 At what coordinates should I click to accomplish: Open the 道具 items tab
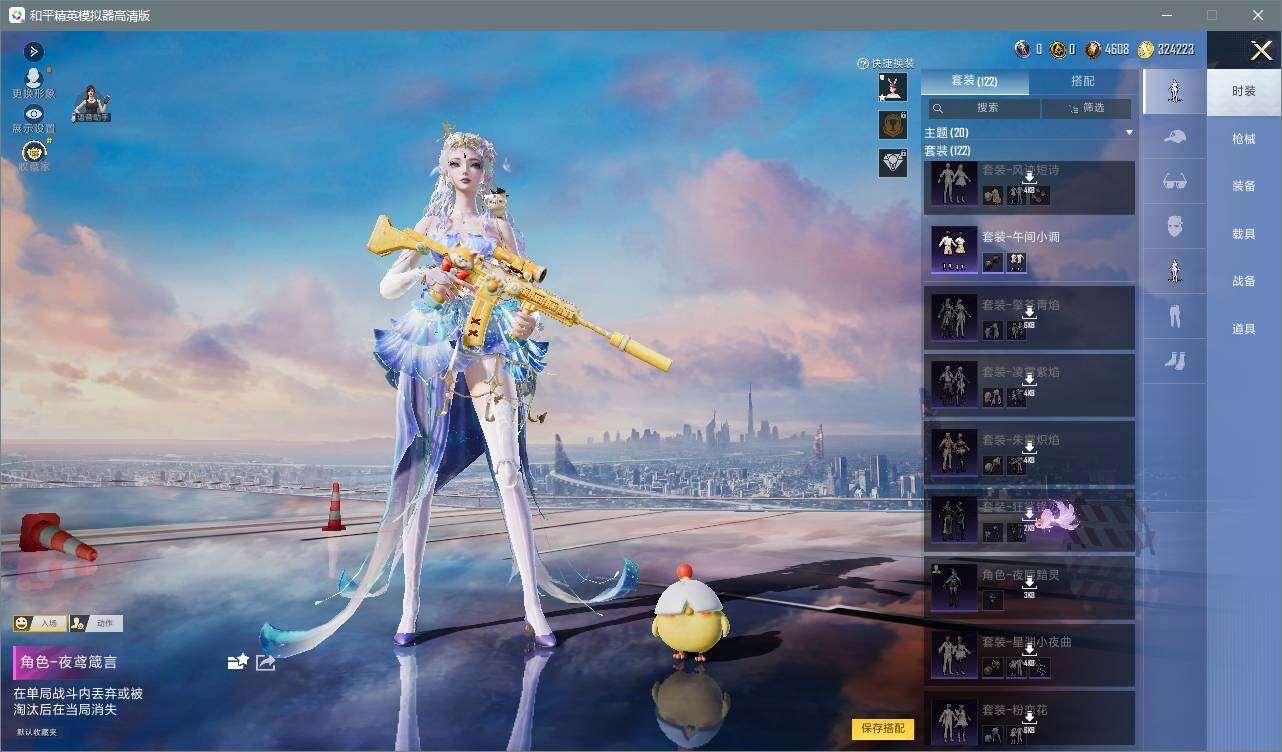(x=1244, y=329)
